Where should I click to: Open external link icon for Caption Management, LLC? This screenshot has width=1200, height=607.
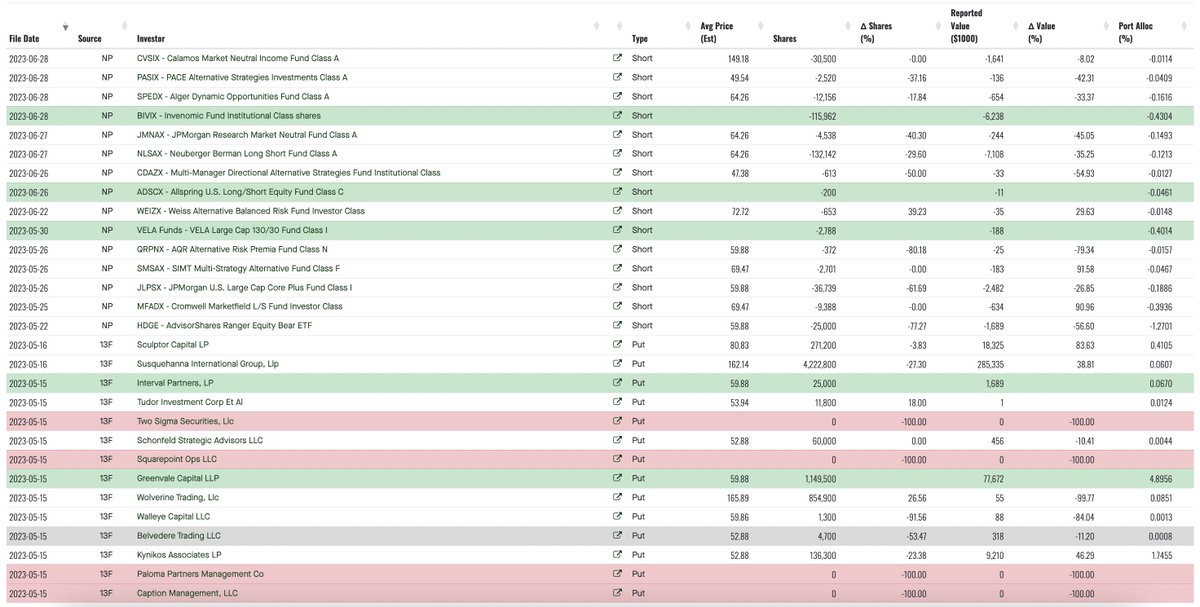coord(617,593)
